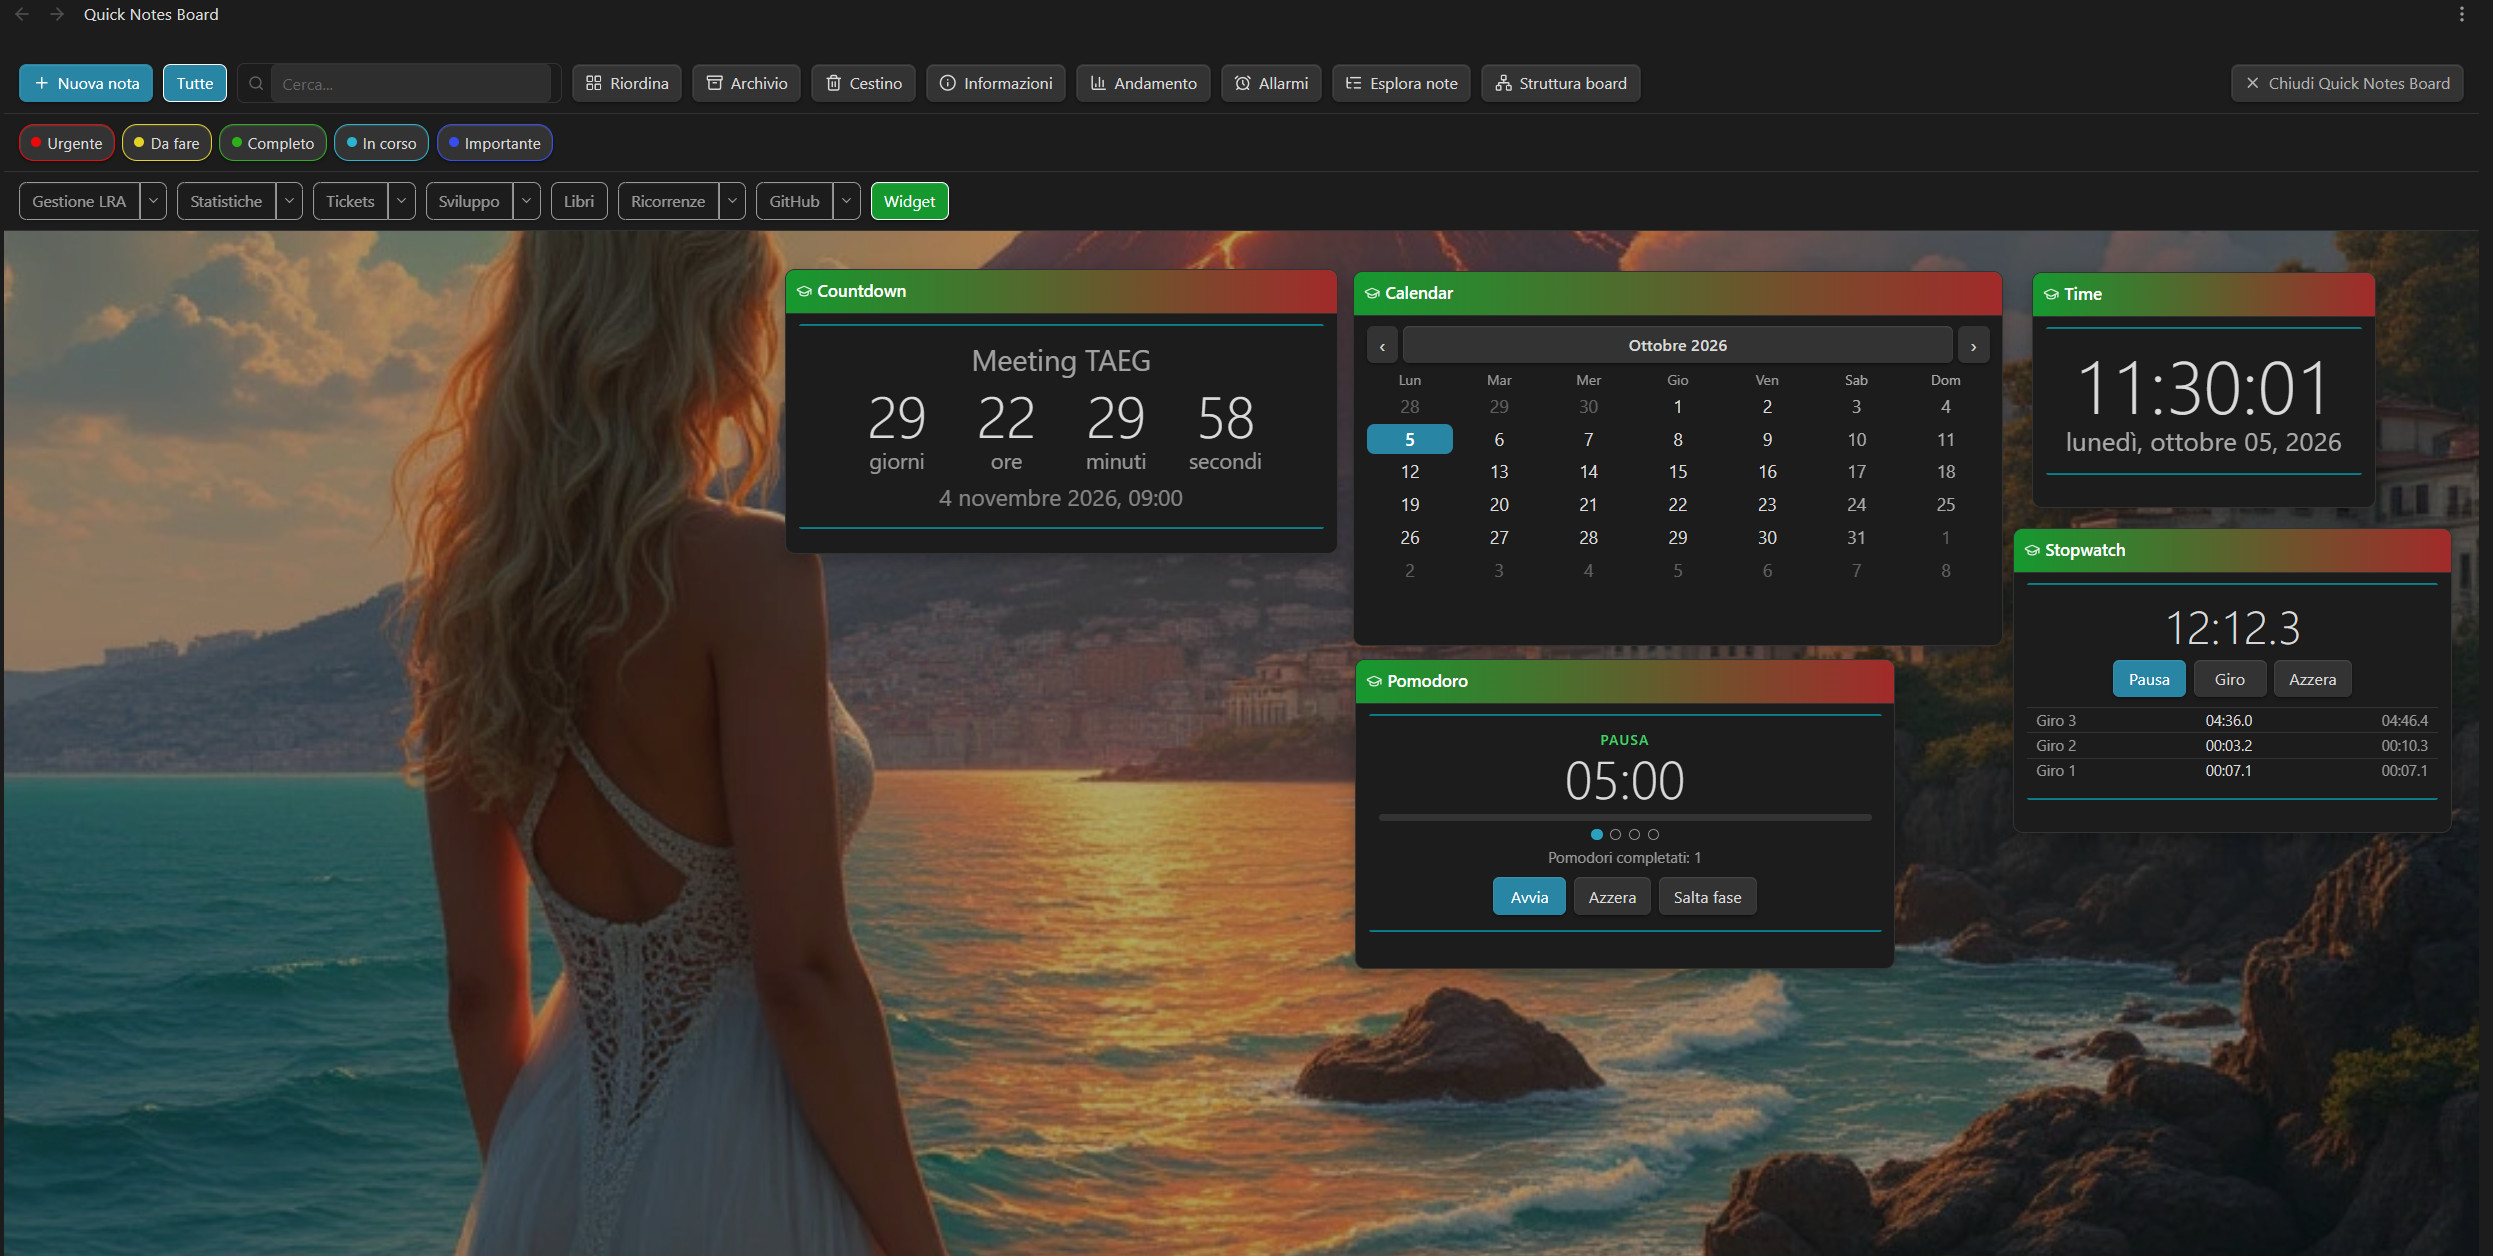2493x1256 pixels.
Task: Toggle the Urgente tag filter
Action: [67, 143]
